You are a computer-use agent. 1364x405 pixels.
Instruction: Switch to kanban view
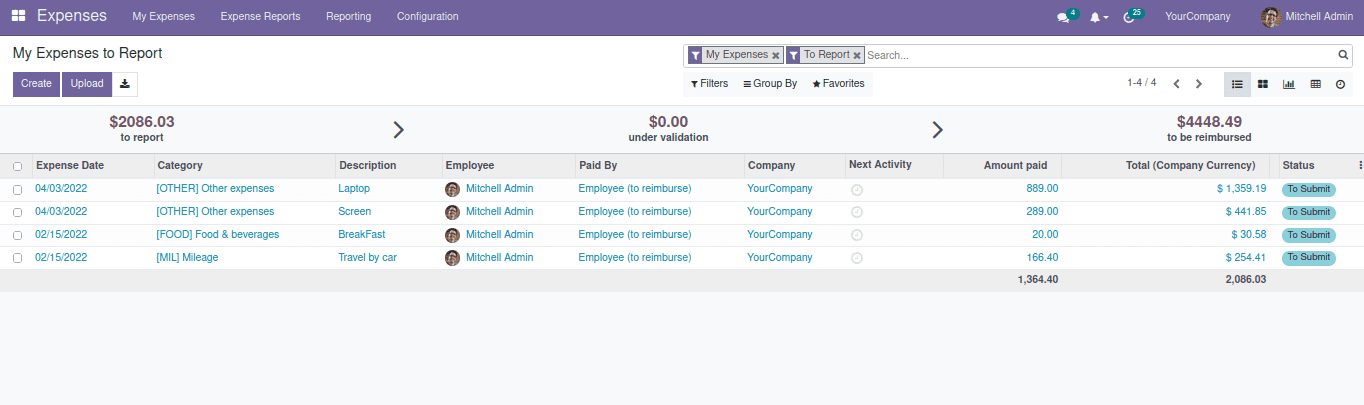pos(1263,84)
